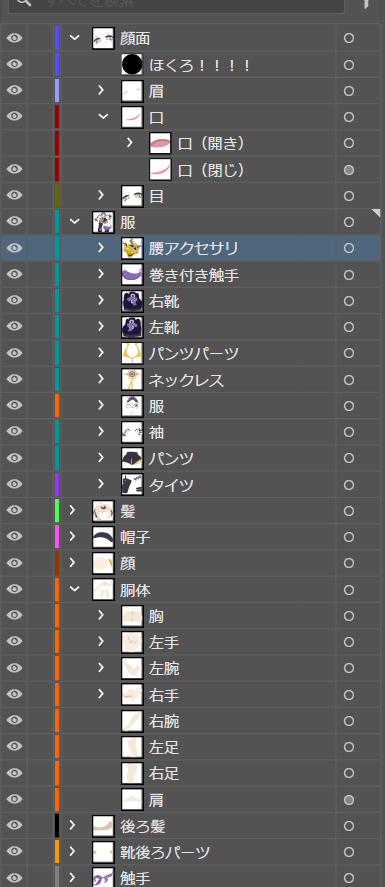Click the purple color bar of タイツ layer
The width and height of the screenshot is (385, 887).
tap(57, 484)
